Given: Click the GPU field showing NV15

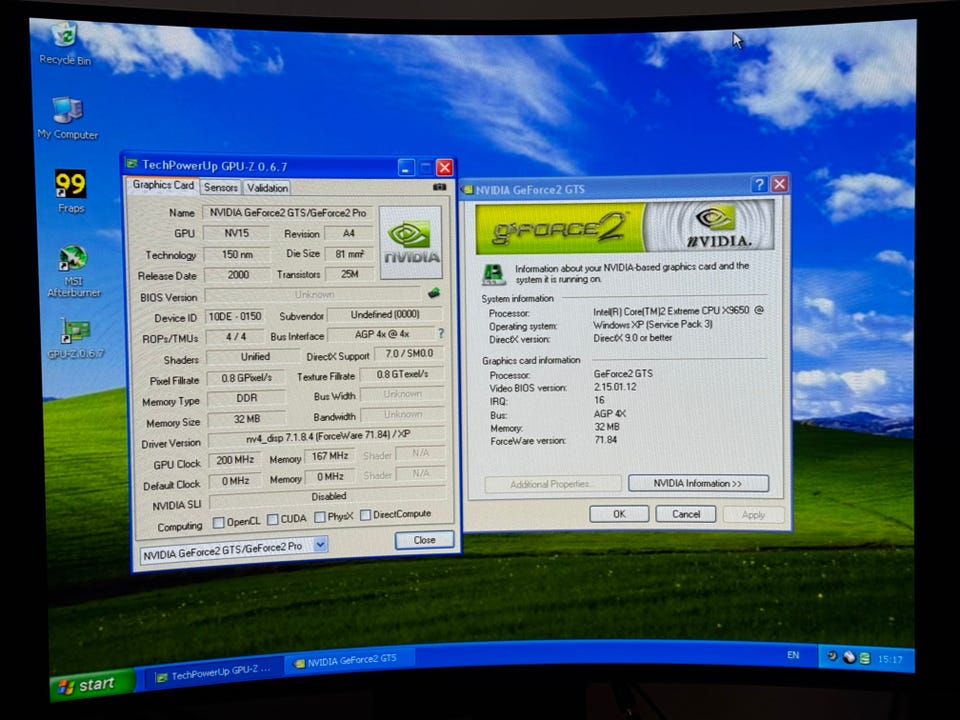Looking at the screenshot, I should pos(236,233).
